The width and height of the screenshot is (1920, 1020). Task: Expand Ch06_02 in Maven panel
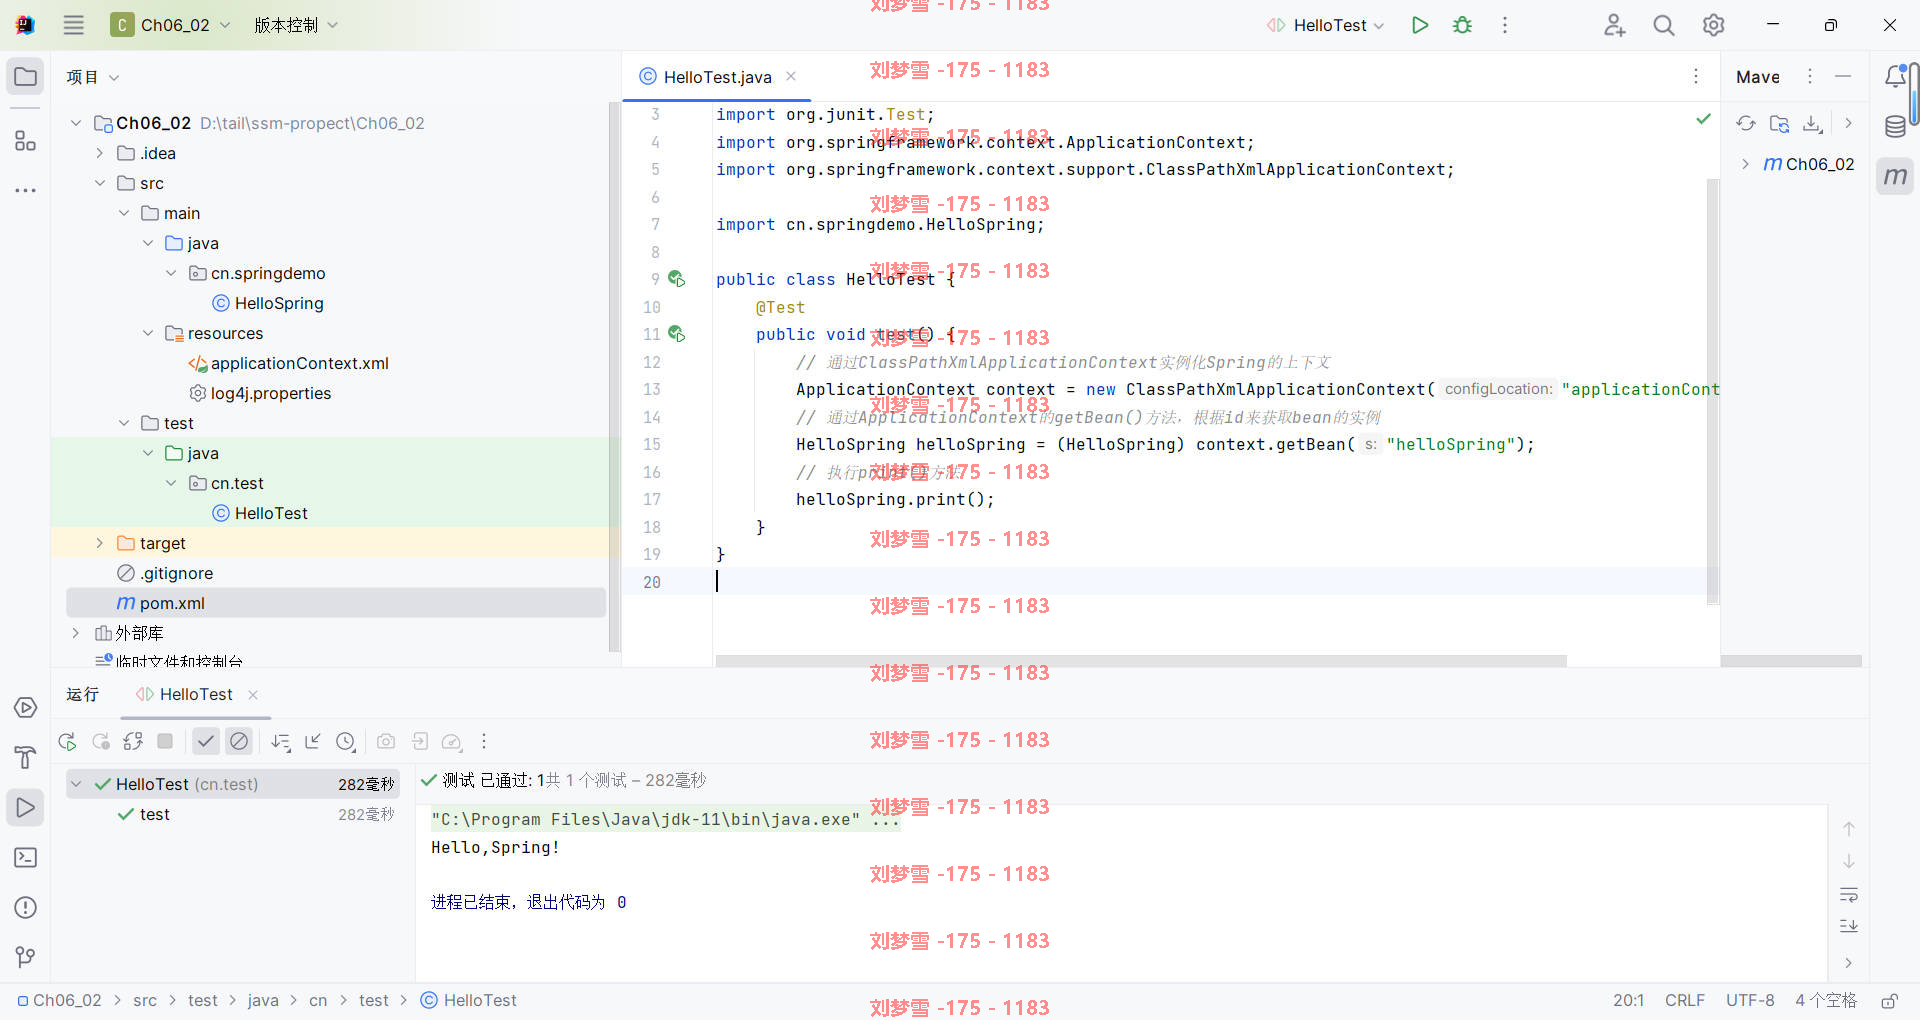pos(1745,164)
